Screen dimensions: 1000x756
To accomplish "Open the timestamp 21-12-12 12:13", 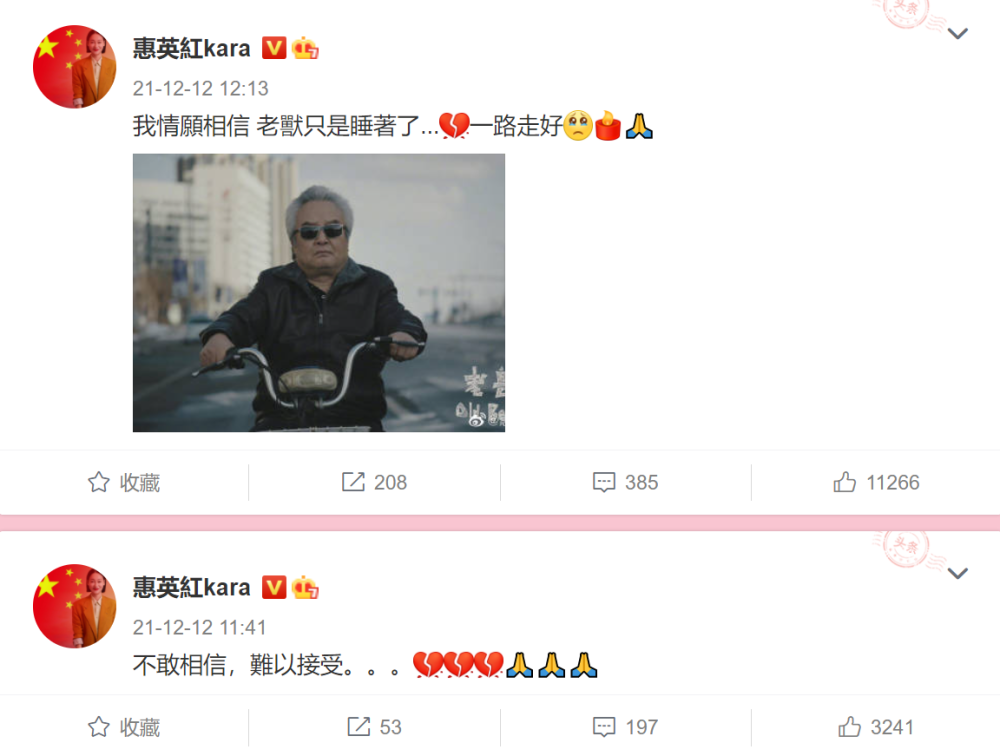I will point(200,89).
